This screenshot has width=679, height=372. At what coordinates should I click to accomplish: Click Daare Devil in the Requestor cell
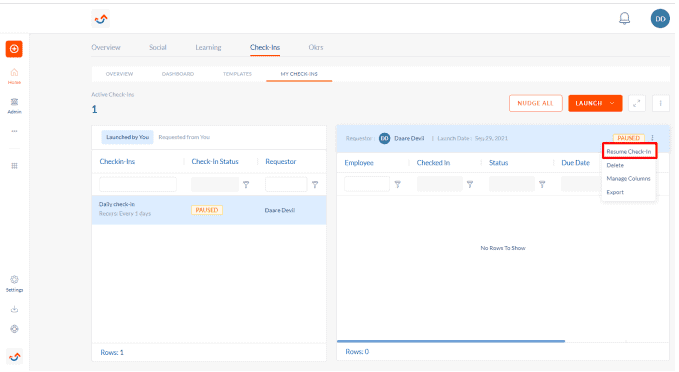pos(280,210)
